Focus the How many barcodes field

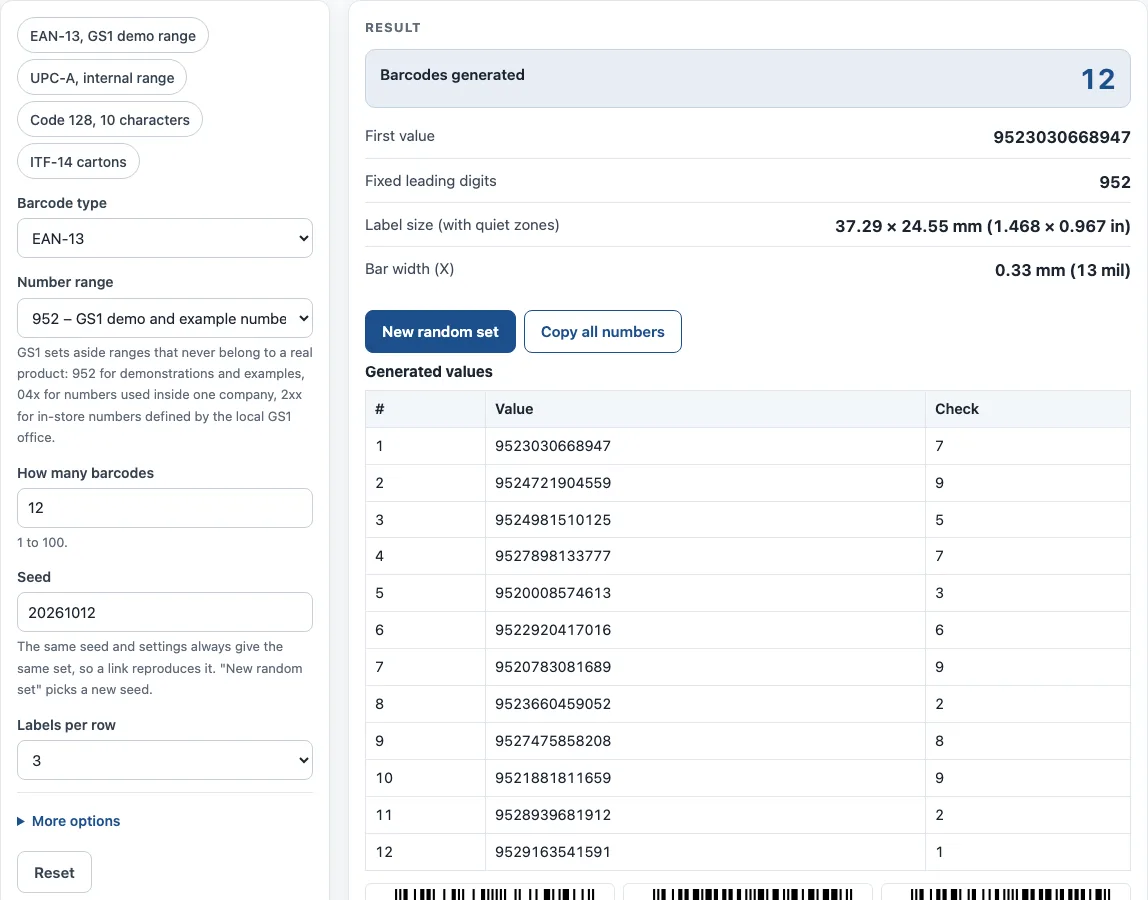[x=165, y=507]
